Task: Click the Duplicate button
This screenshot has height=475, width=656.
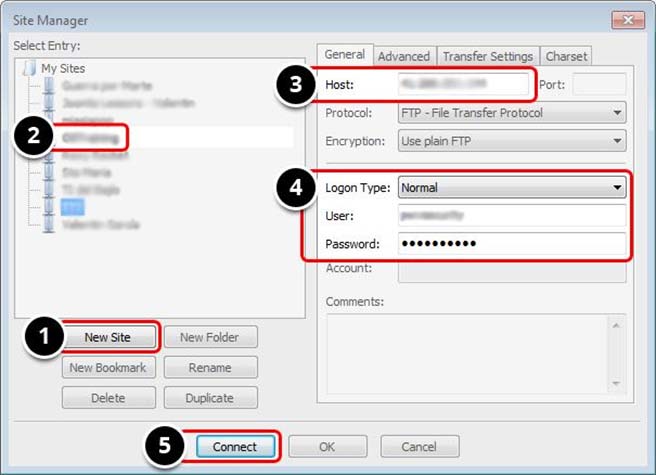Action: pos(210,398)
